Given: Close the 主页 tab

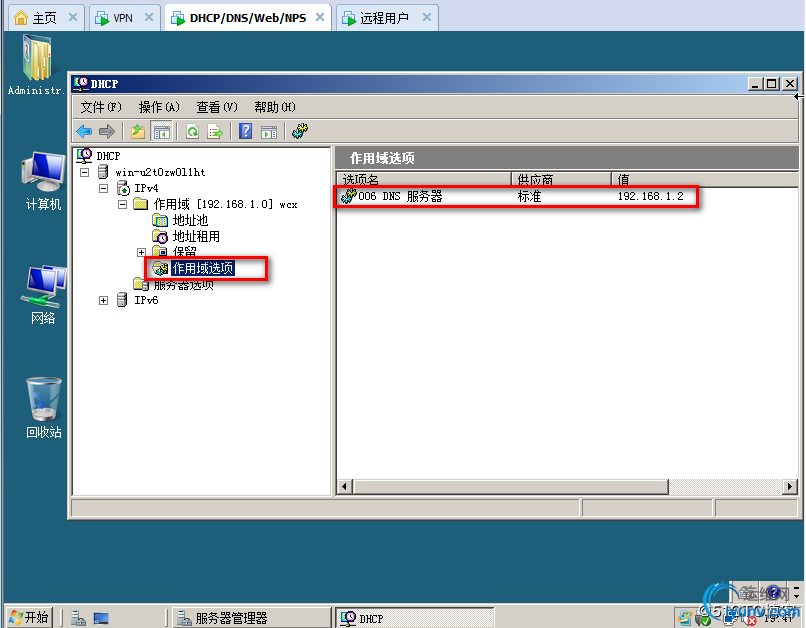Looking at the screenshot, I should click(x=73, y=17).
